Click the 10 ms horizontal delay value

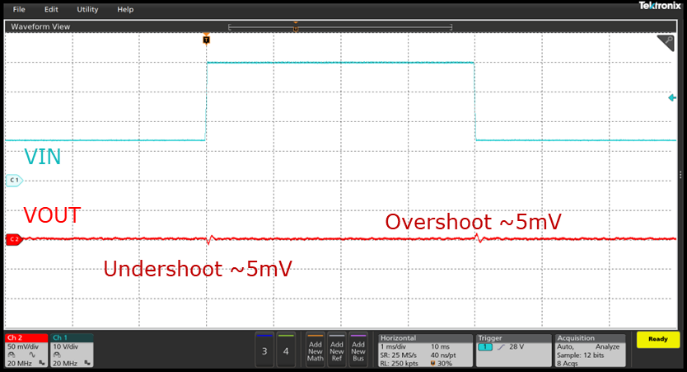[440, 347]
